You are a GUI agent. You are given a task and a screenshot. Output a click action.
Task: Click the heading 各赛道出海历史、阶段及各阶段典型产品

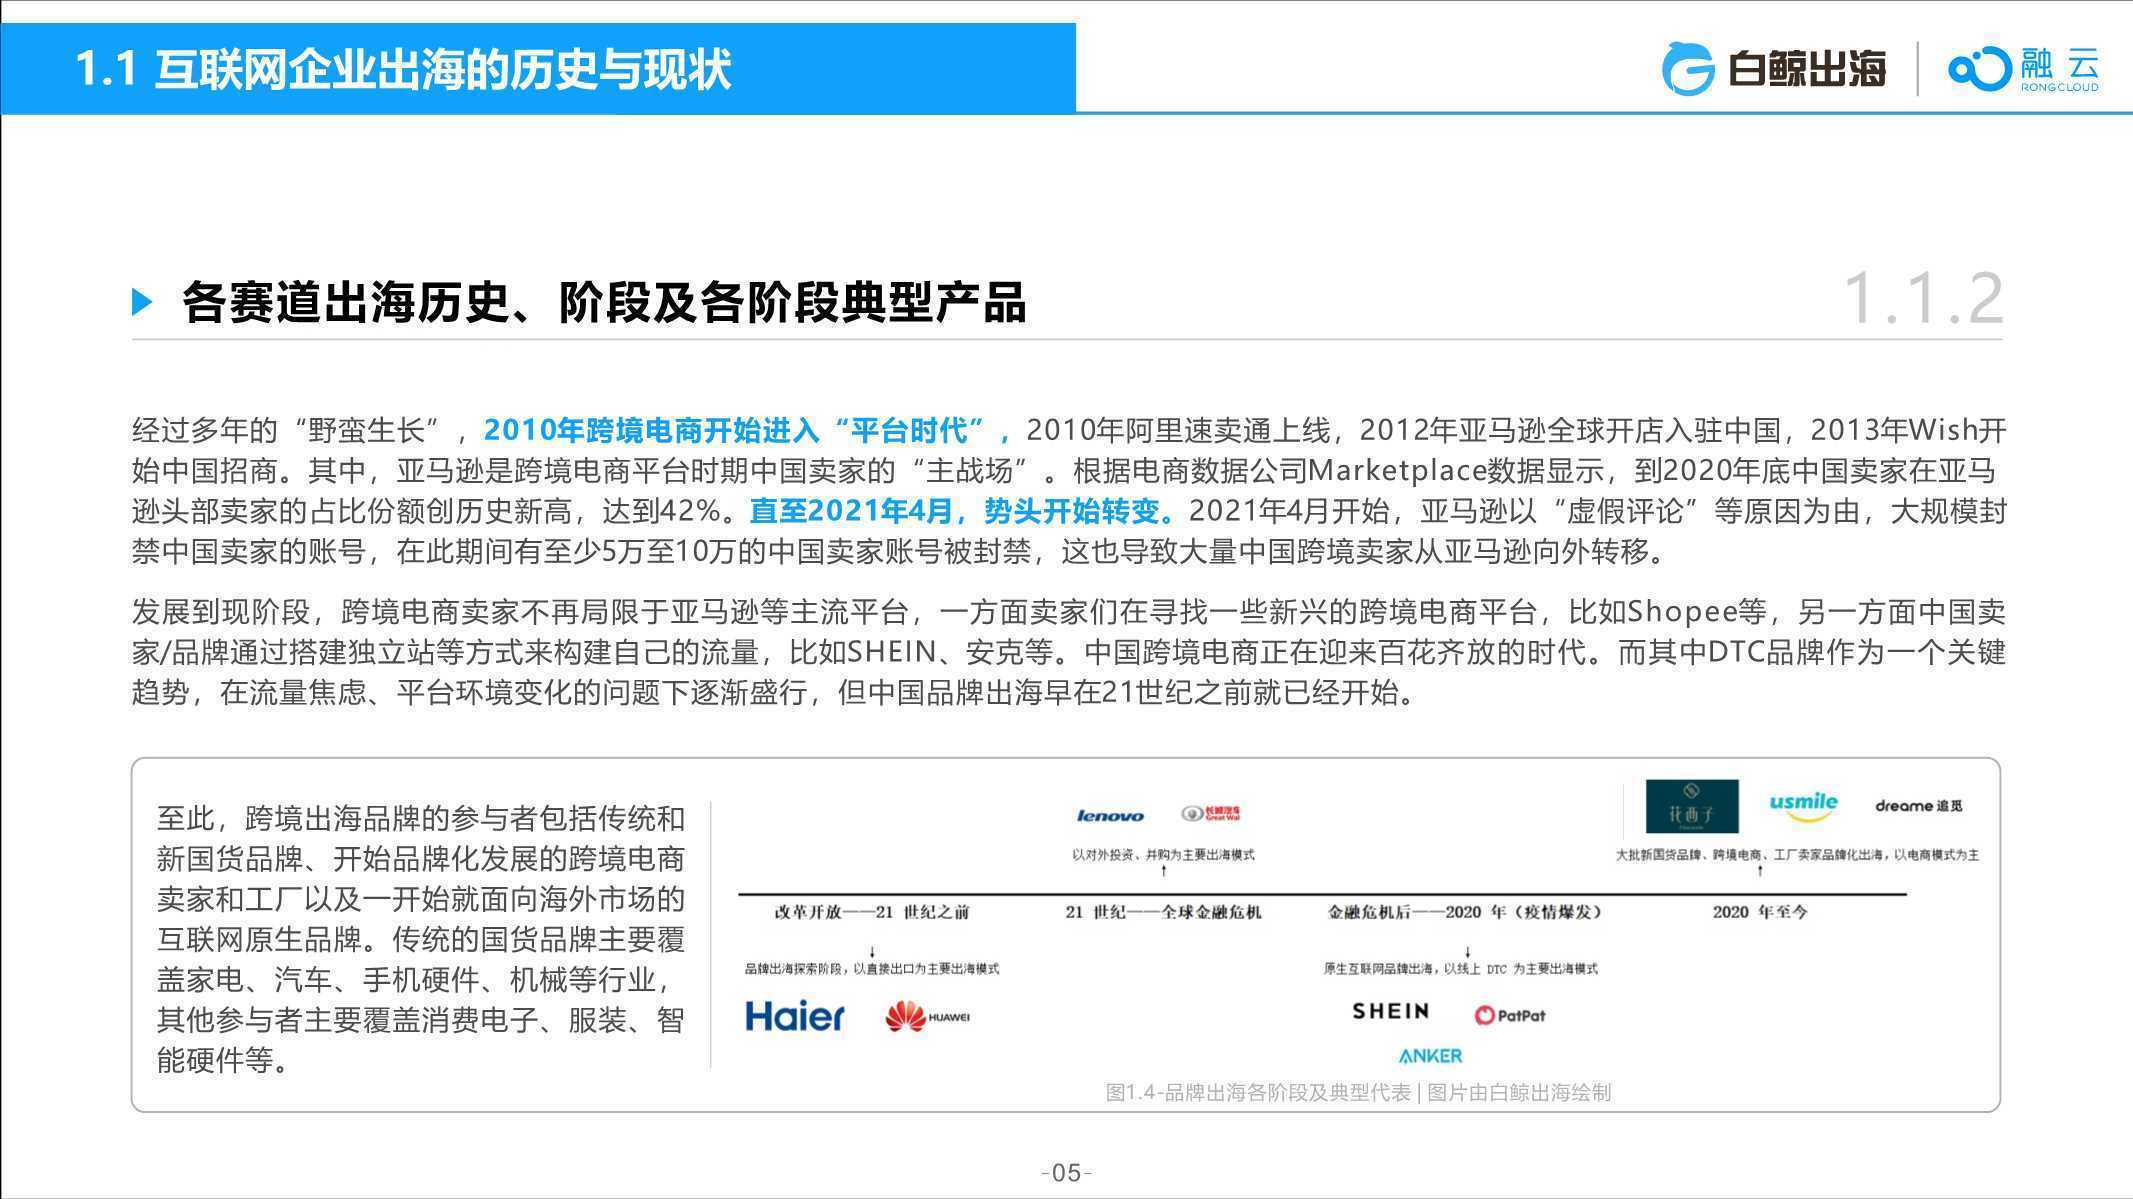pos(603,302)
